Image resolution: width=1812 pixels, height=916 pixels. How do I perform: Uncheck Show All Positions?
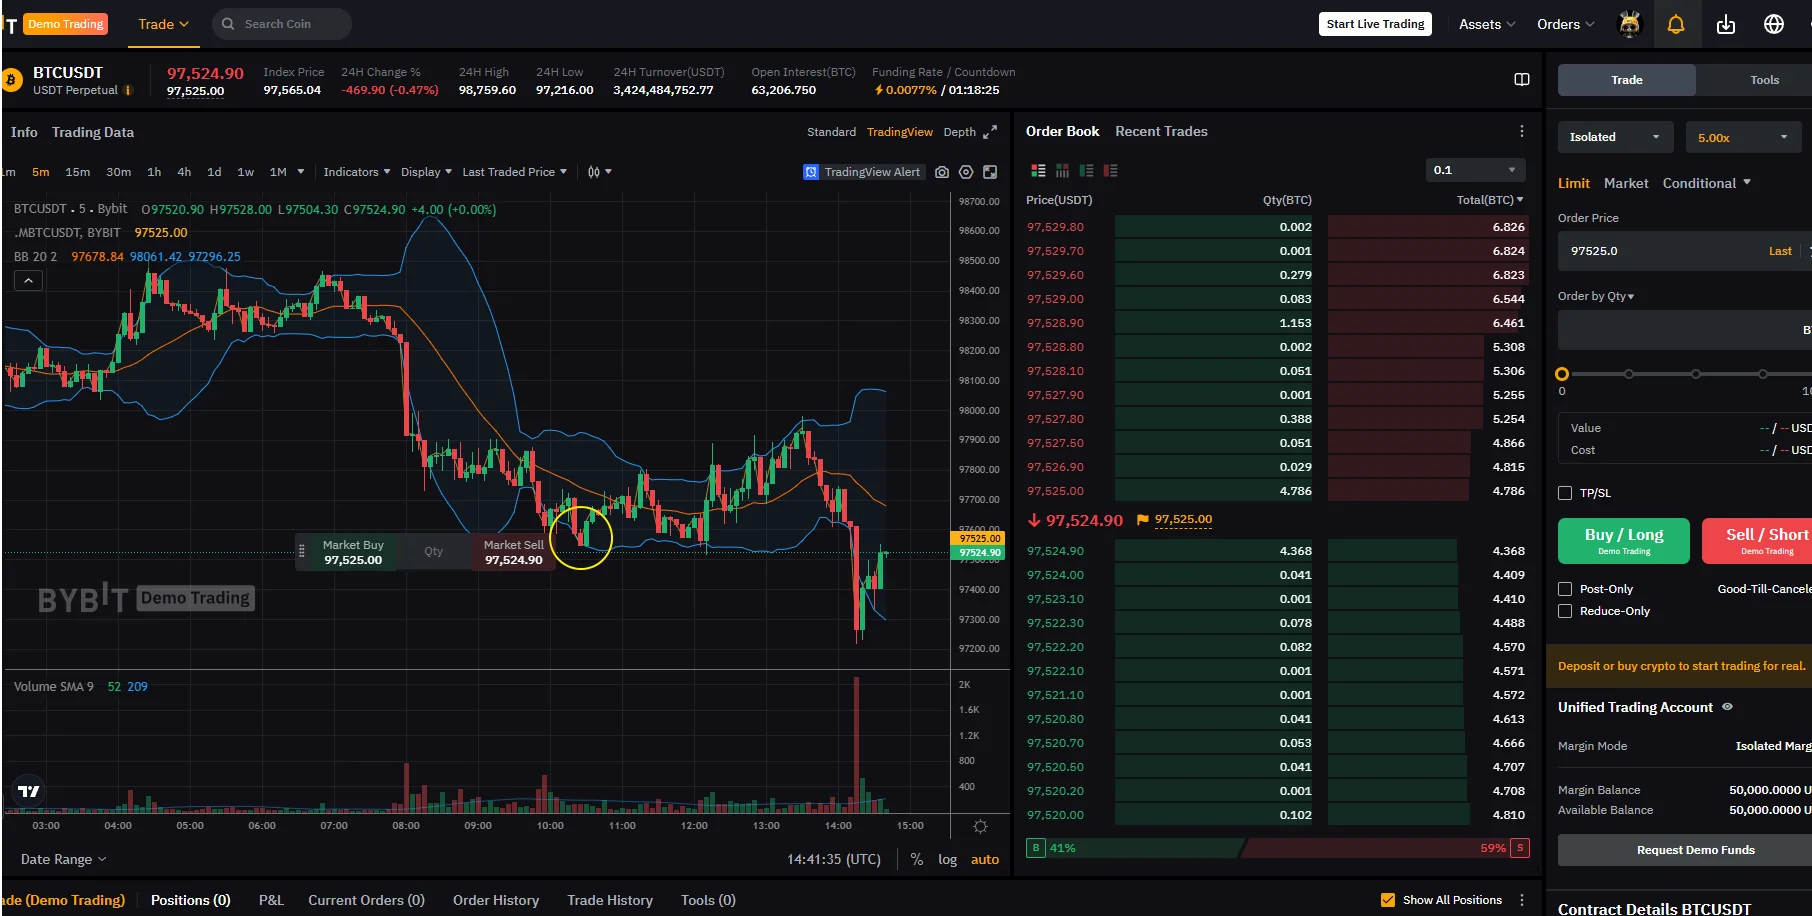(x=1388, y=900)
